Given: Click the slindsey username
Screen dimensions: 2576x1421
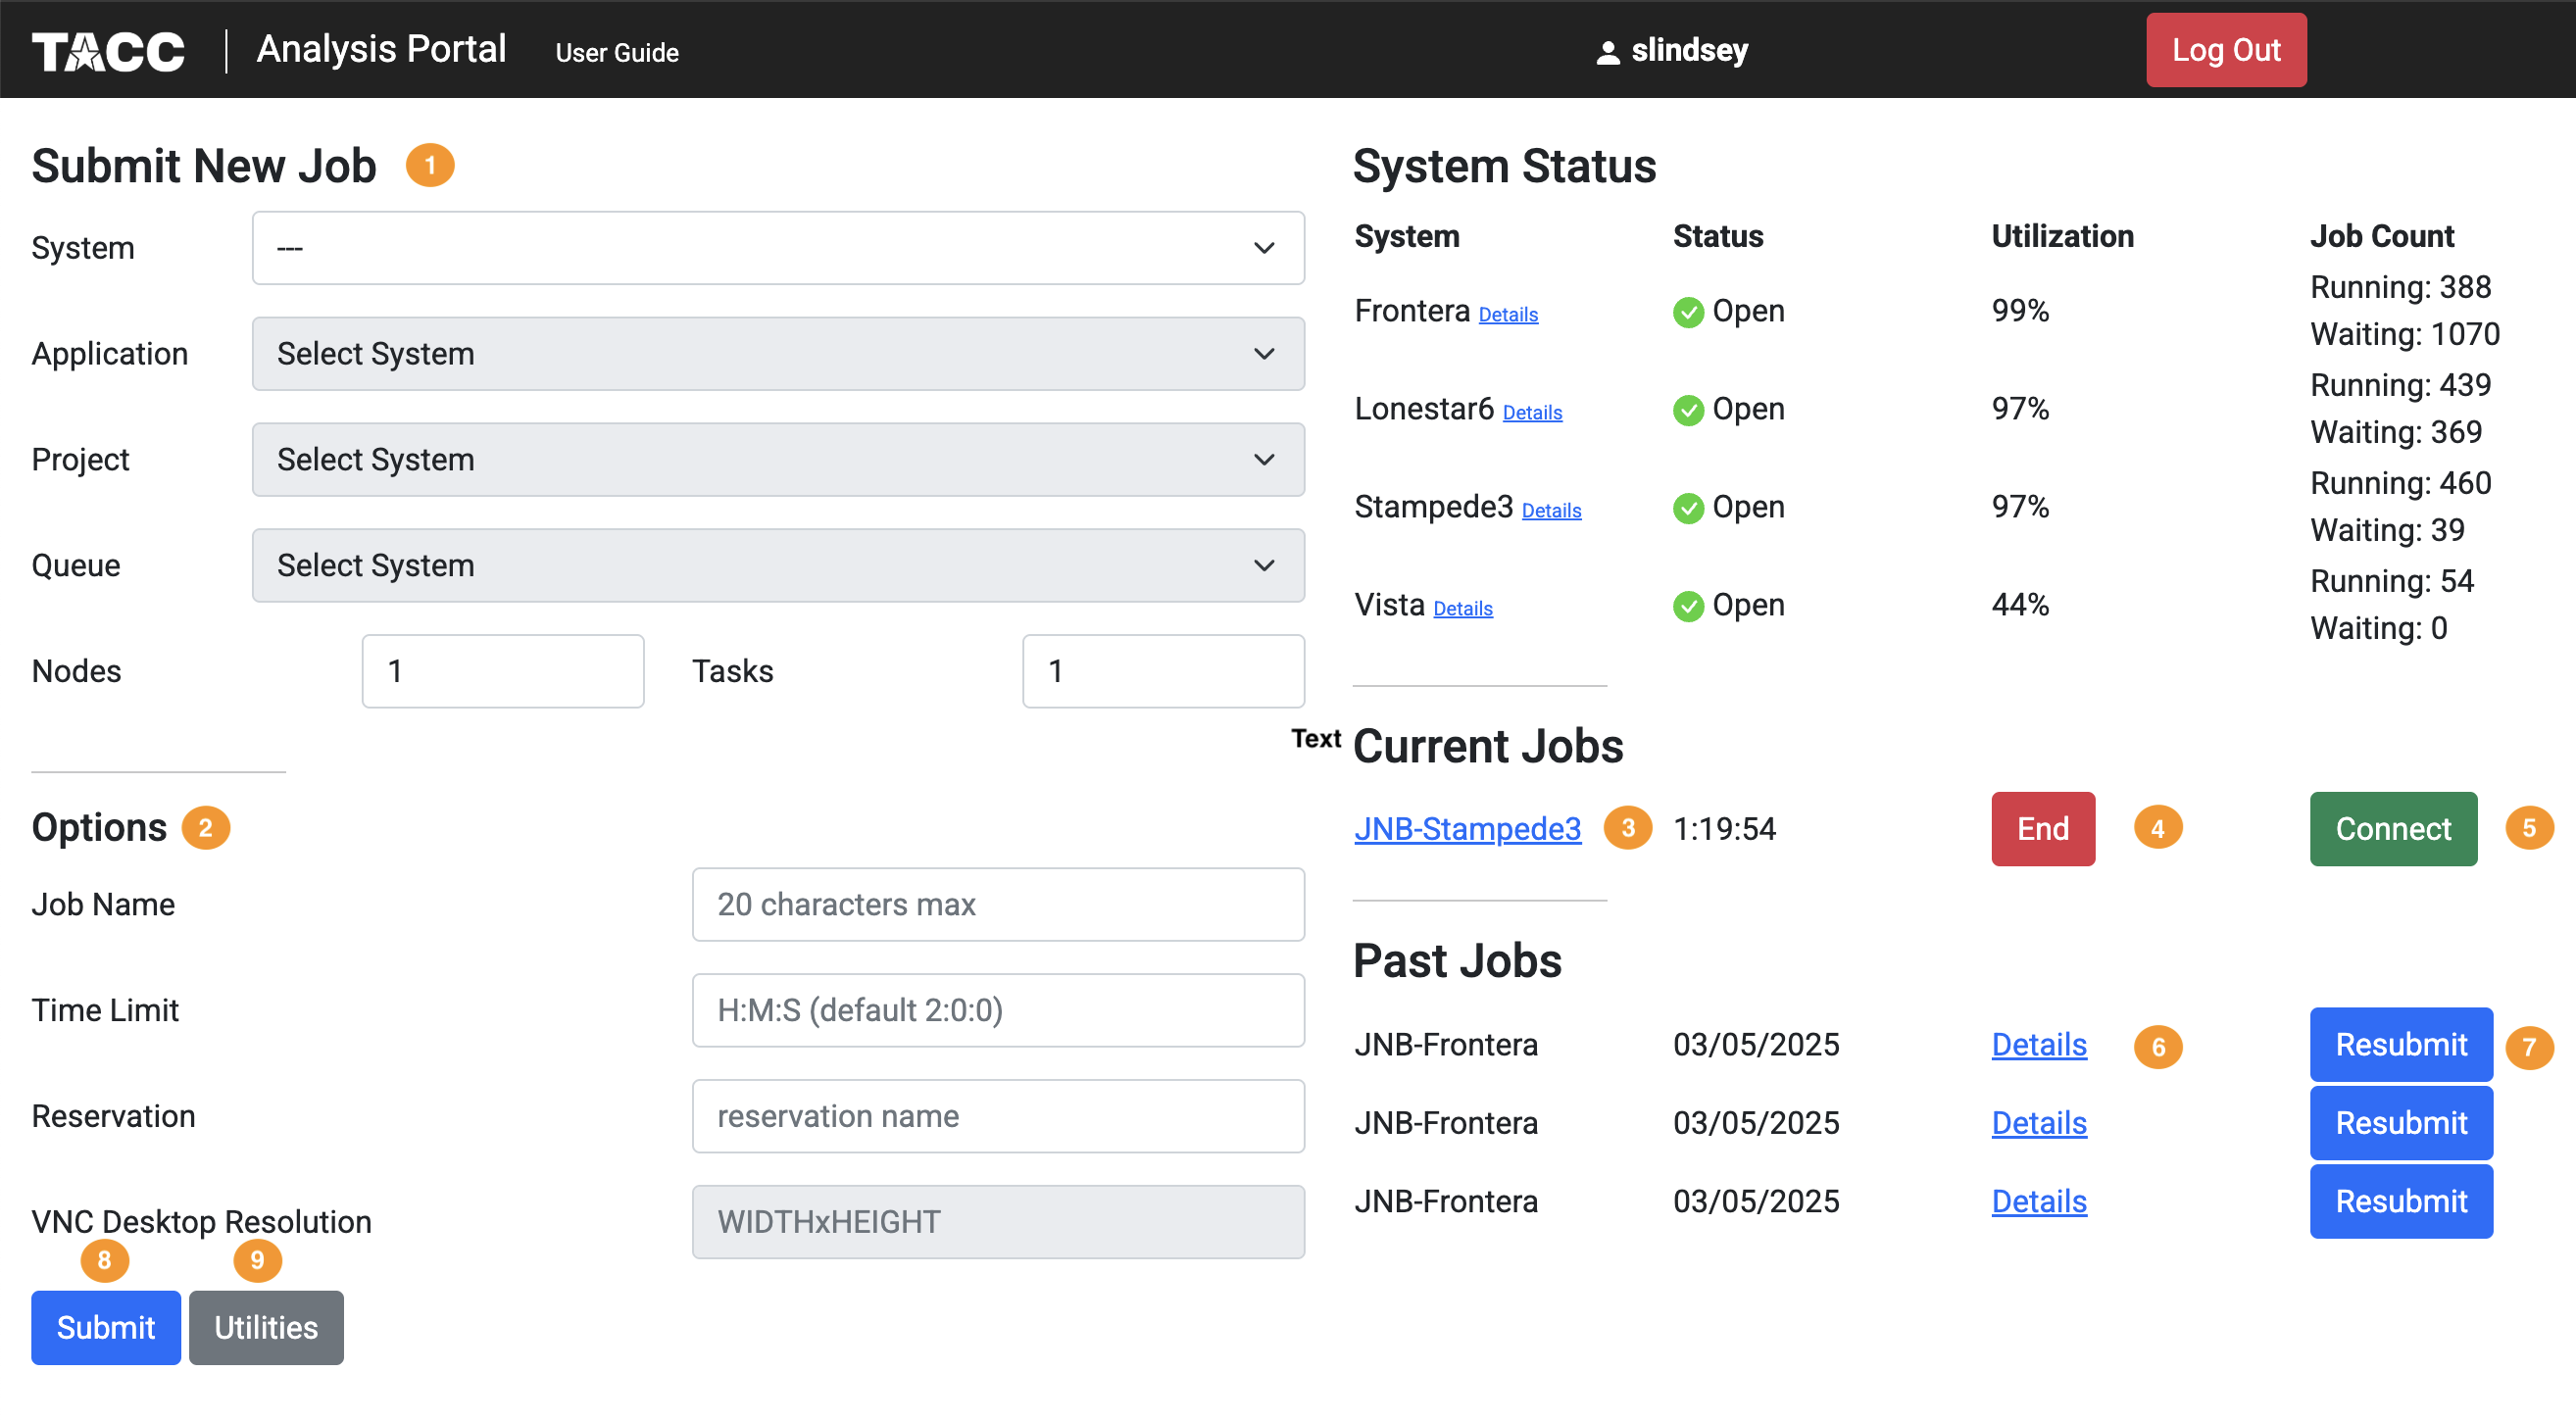Looking at the screenshot, I should tap(1689, 50).
